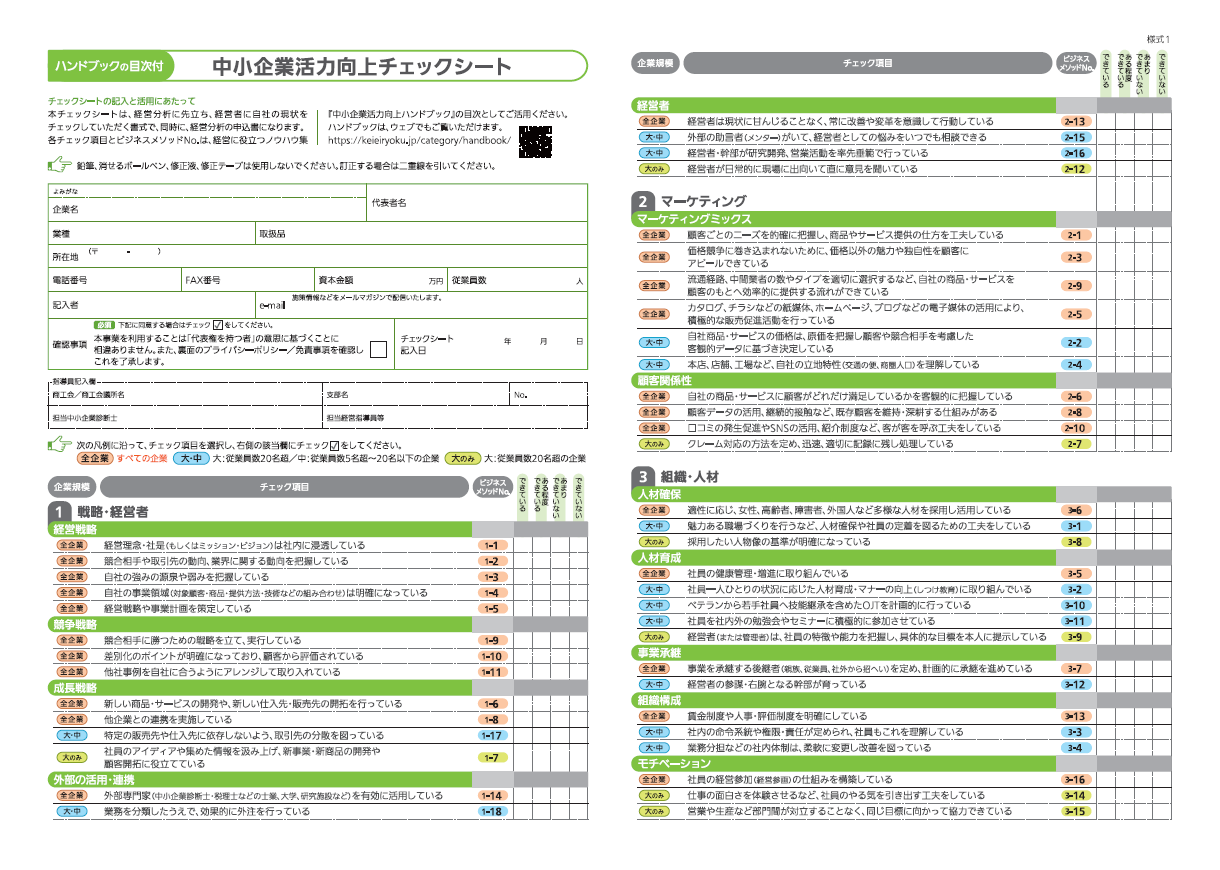Click into the 業種 field
The height and width of the screenshot is (870, 1220).
pyautogui.click(x=151, y=233)
